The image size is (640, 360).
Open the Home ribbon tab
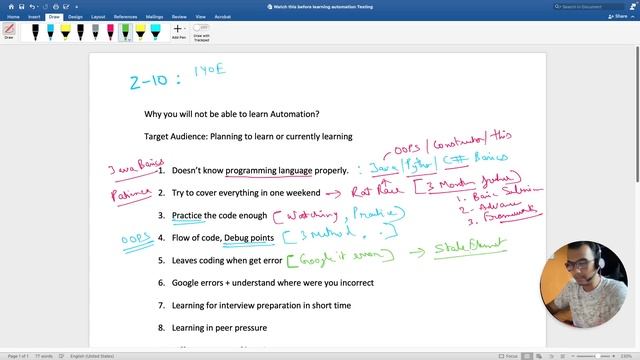[13, 17]
